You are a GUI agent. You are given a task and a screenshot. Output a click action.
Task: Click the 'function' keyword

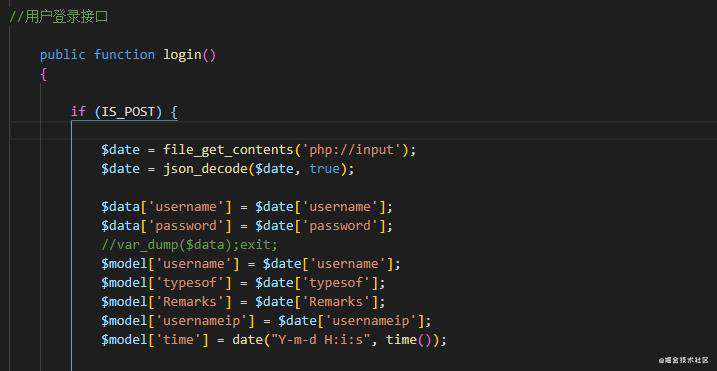(124, 55)
